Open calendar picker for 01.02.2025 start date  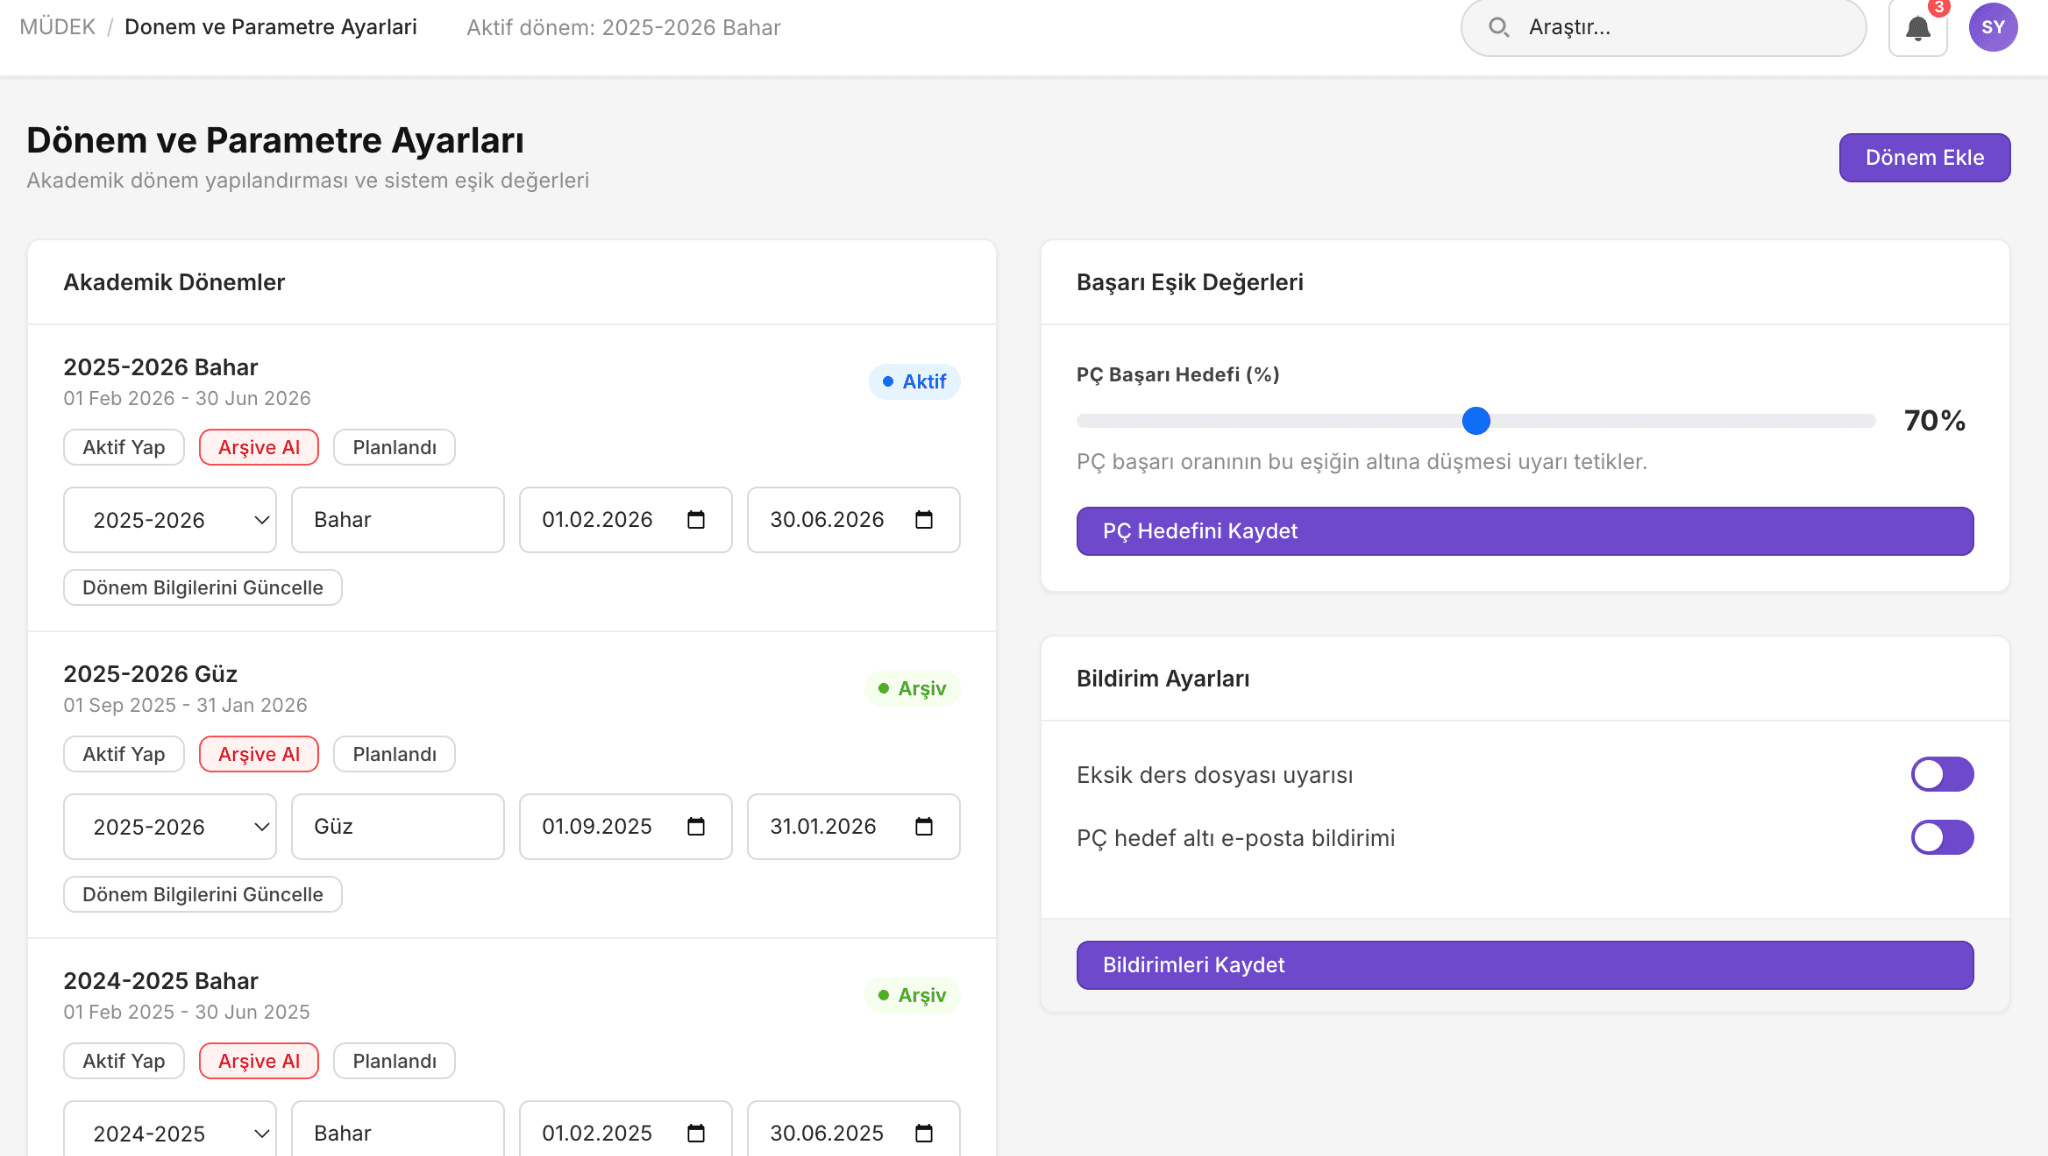pyautogui.click(x=696, y=1133)
